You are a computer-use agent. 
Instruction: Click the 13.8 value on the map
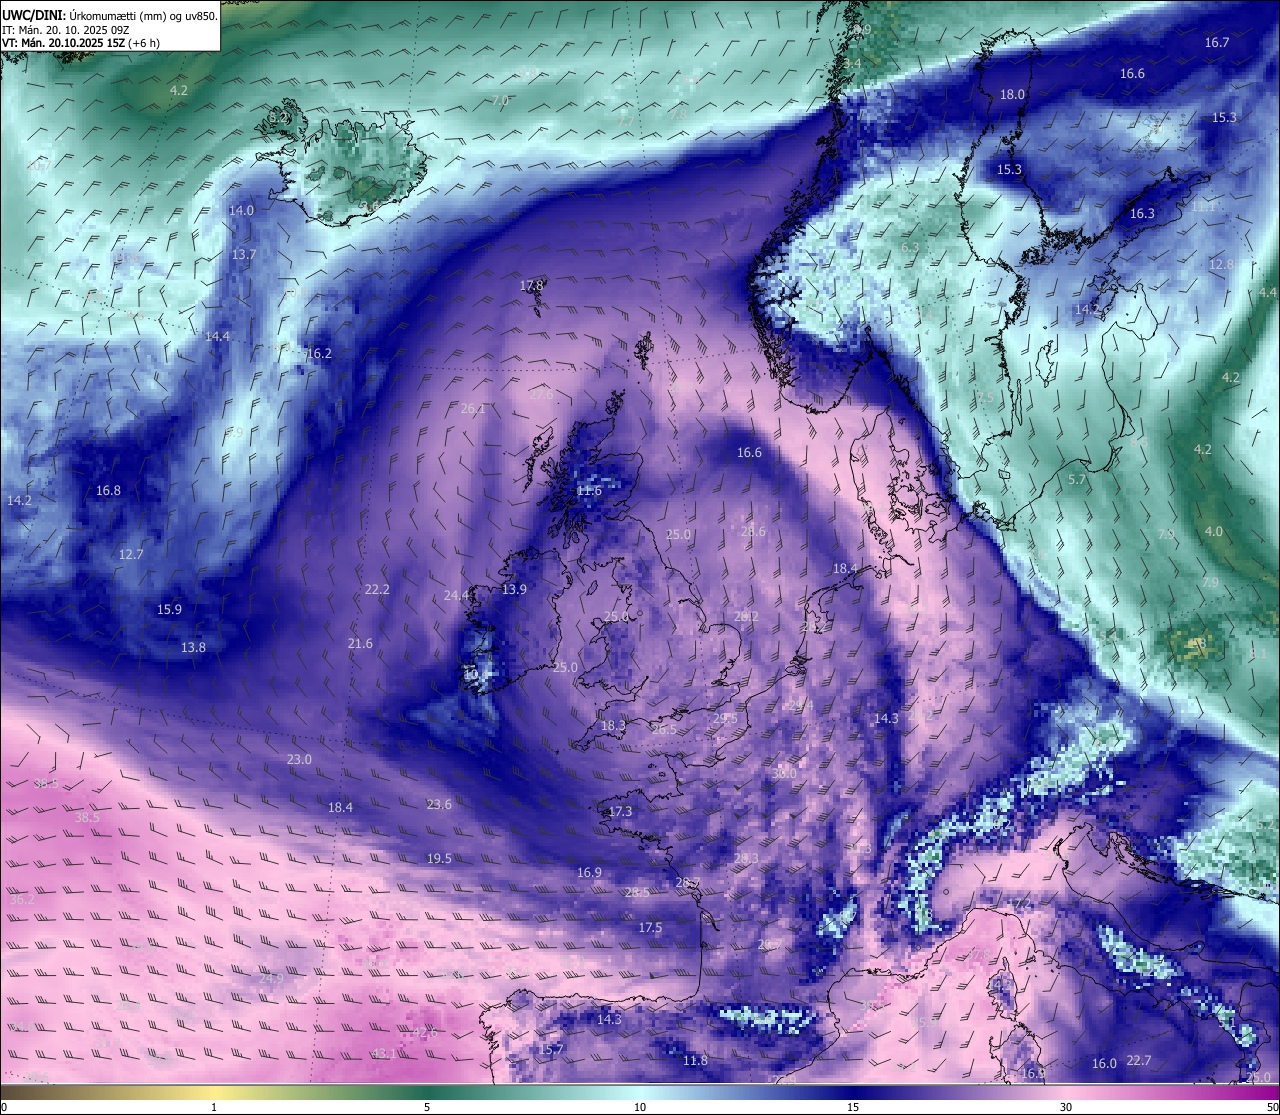193,647
